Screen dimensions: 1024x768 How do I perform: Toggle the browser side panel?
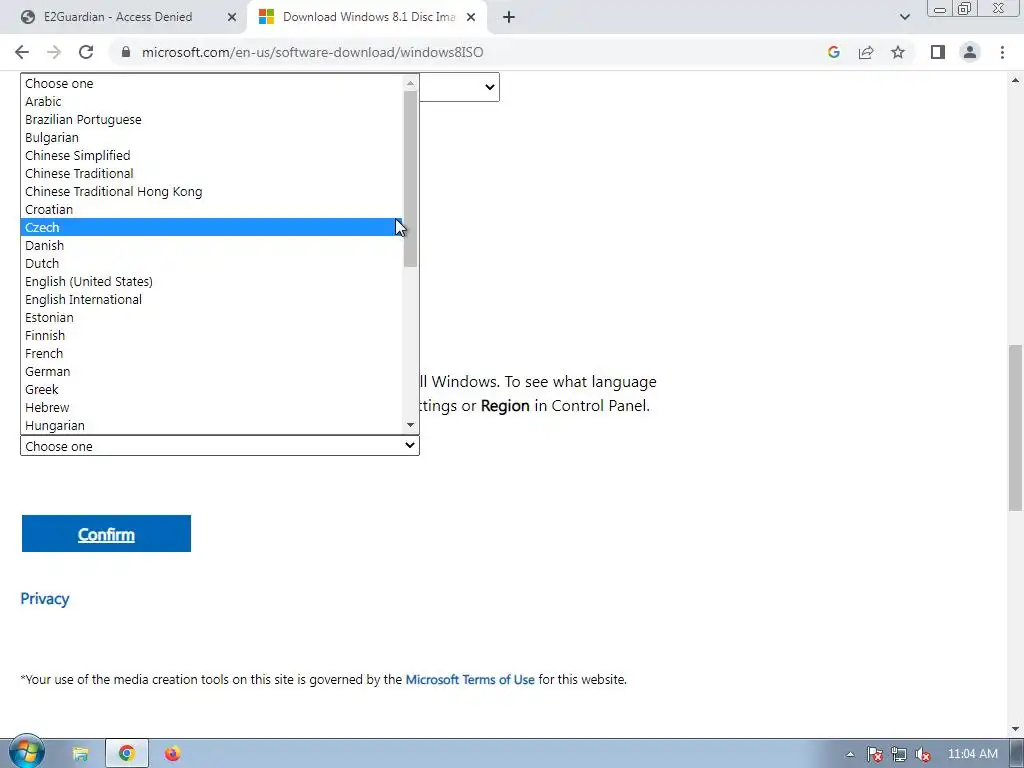click(938, 52)
